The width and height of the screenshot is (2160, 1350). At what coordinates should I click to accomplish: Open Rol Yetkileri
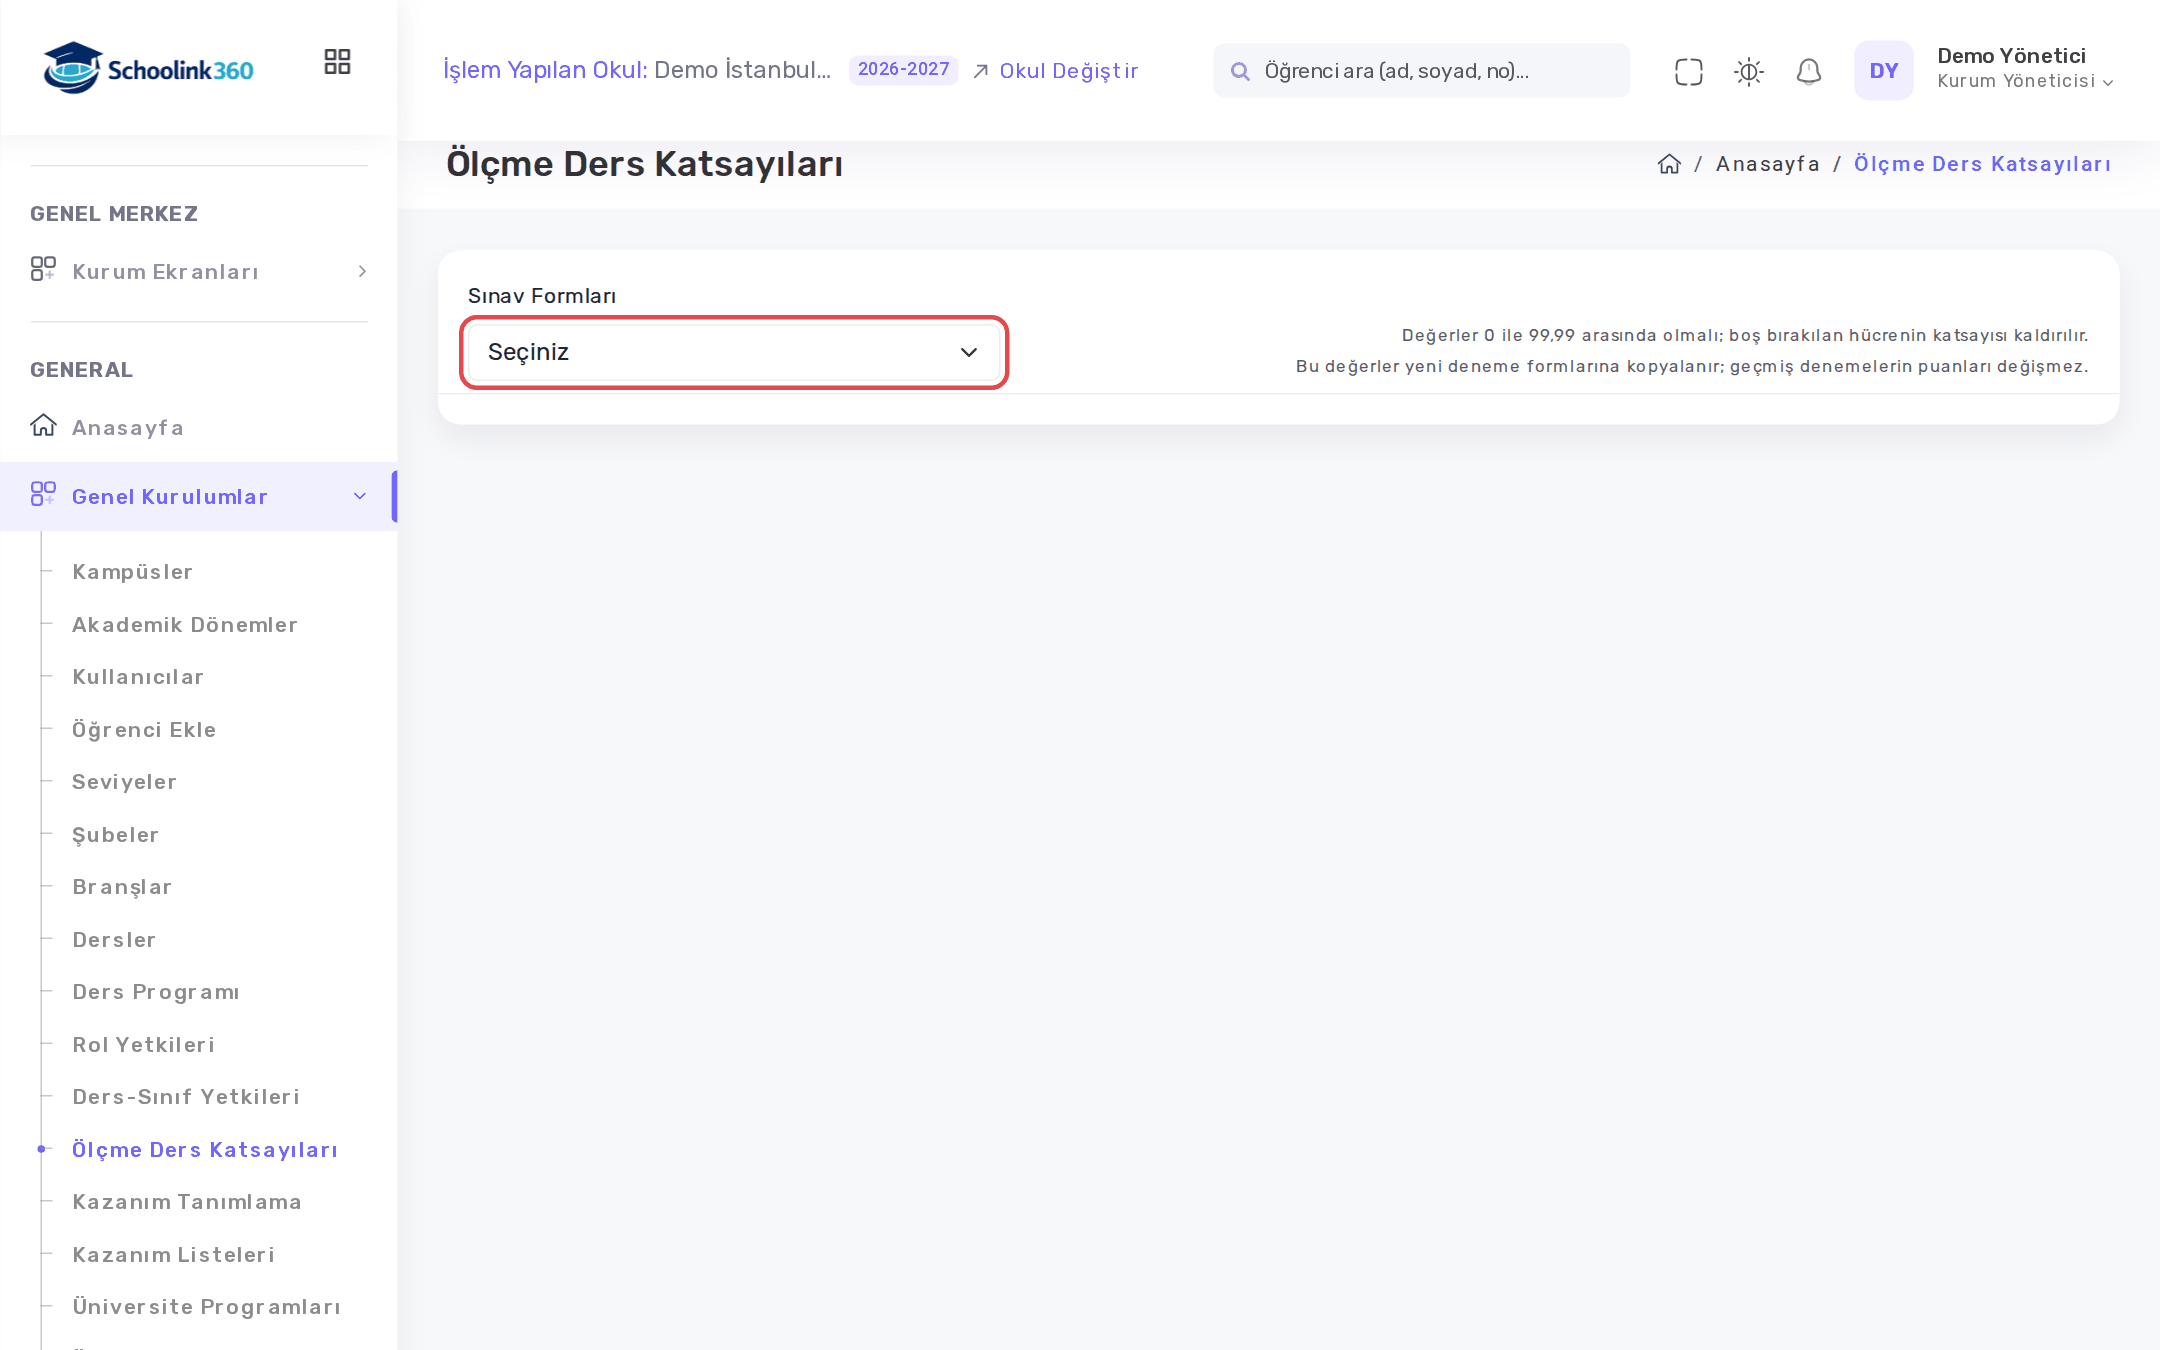tap(144, 1045)
